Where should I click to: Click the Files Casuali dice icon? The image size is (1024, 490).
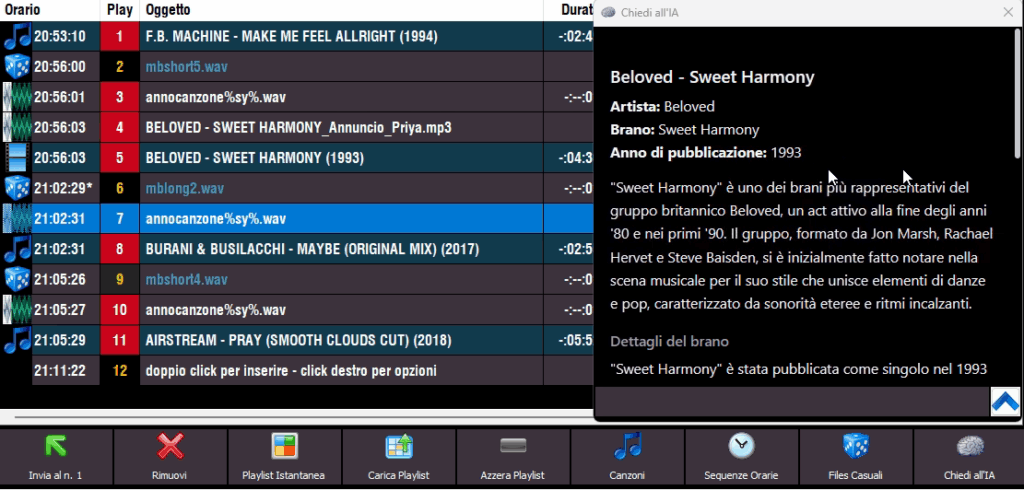click(855, 447)
